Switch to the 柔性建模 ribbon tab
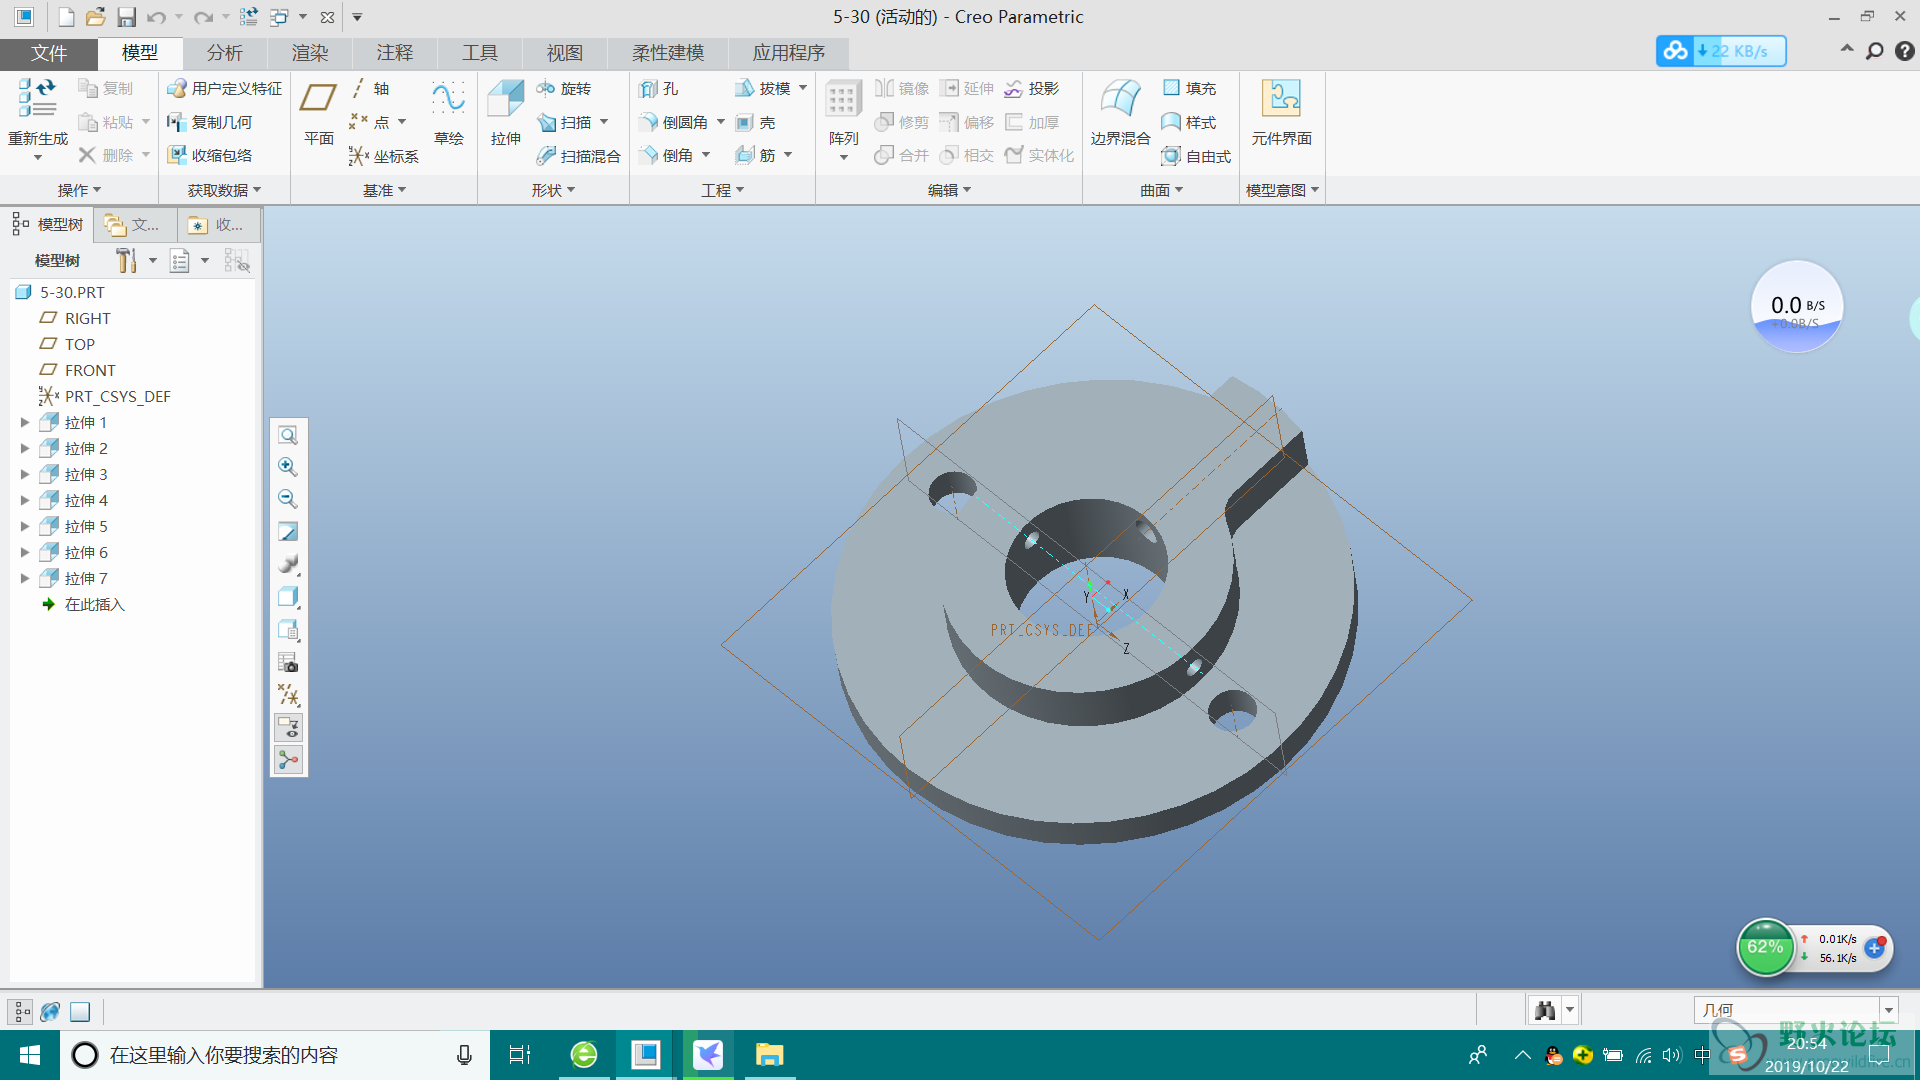 [668, 53]
